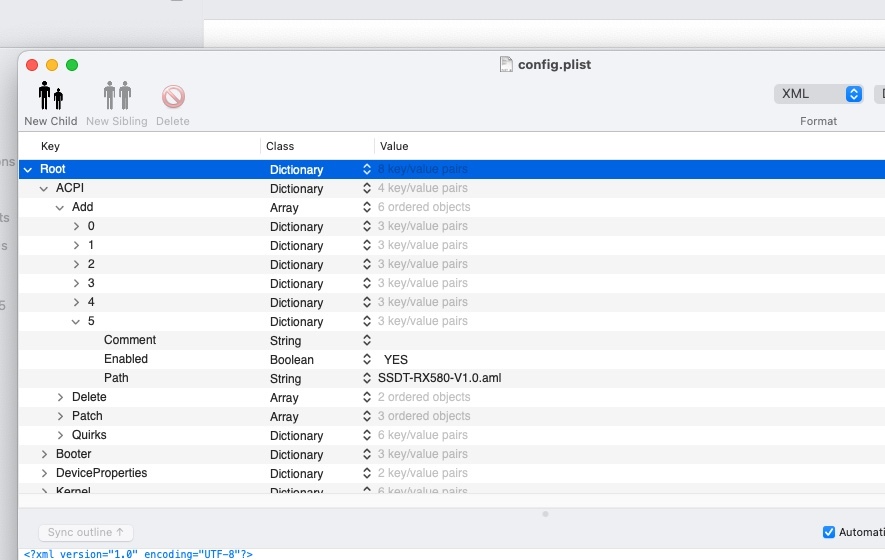Expand item 1 under Add

pyautogui.click(x=76, y=246)
